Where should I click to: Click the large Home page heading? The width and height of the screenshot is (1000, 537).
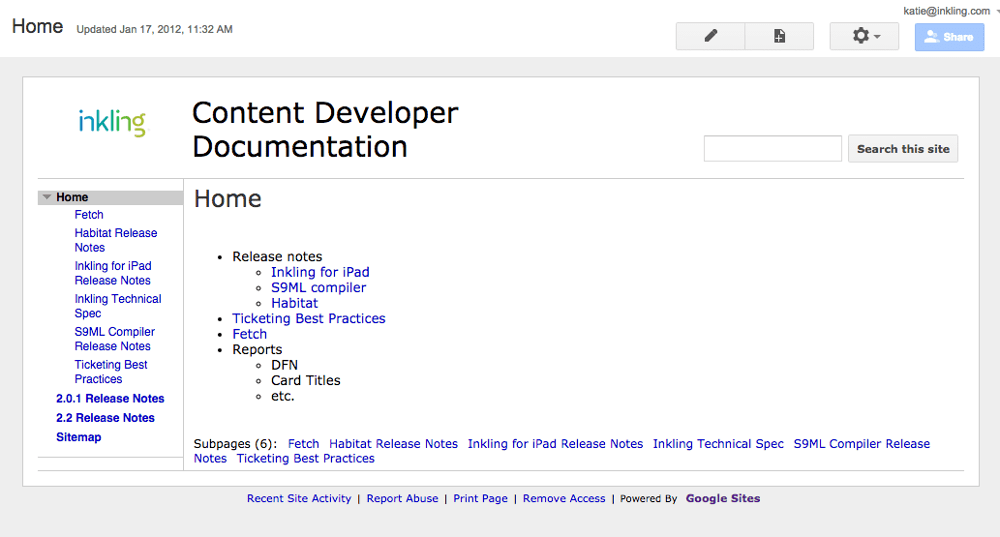coord(228,199)
